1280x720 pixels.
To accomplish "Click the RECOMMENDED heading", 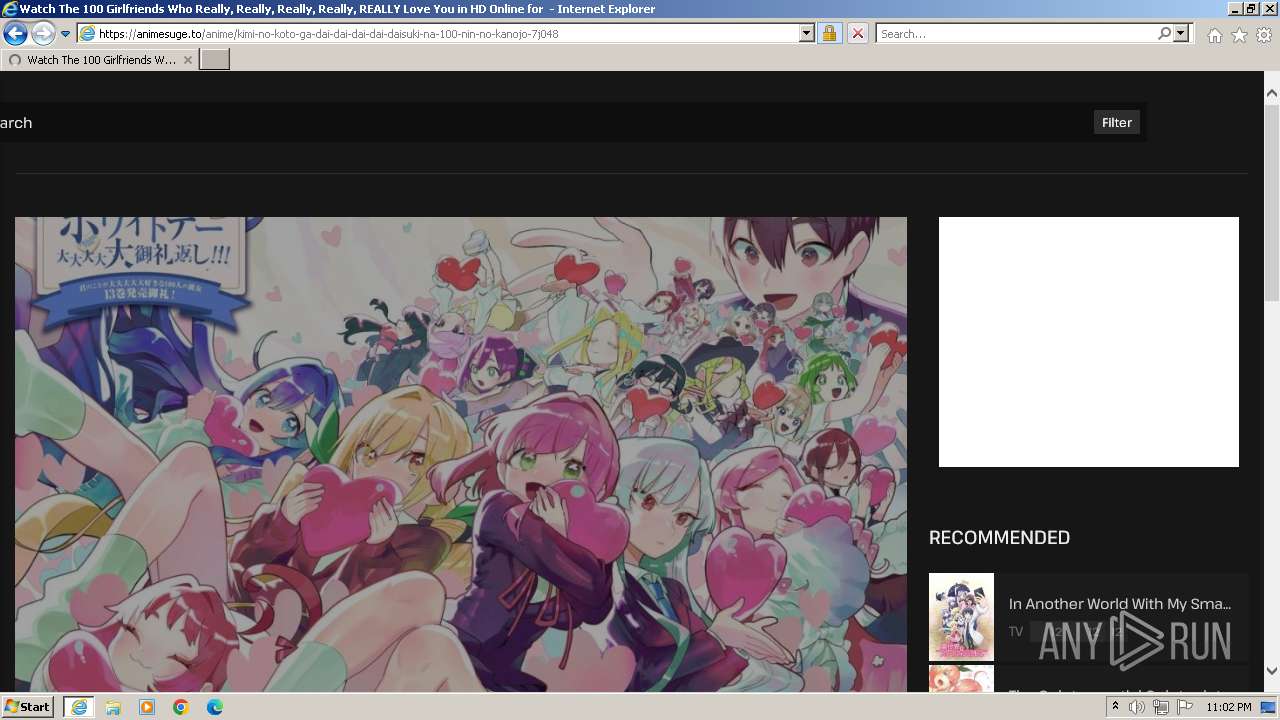I will click(x=999, y=537).
